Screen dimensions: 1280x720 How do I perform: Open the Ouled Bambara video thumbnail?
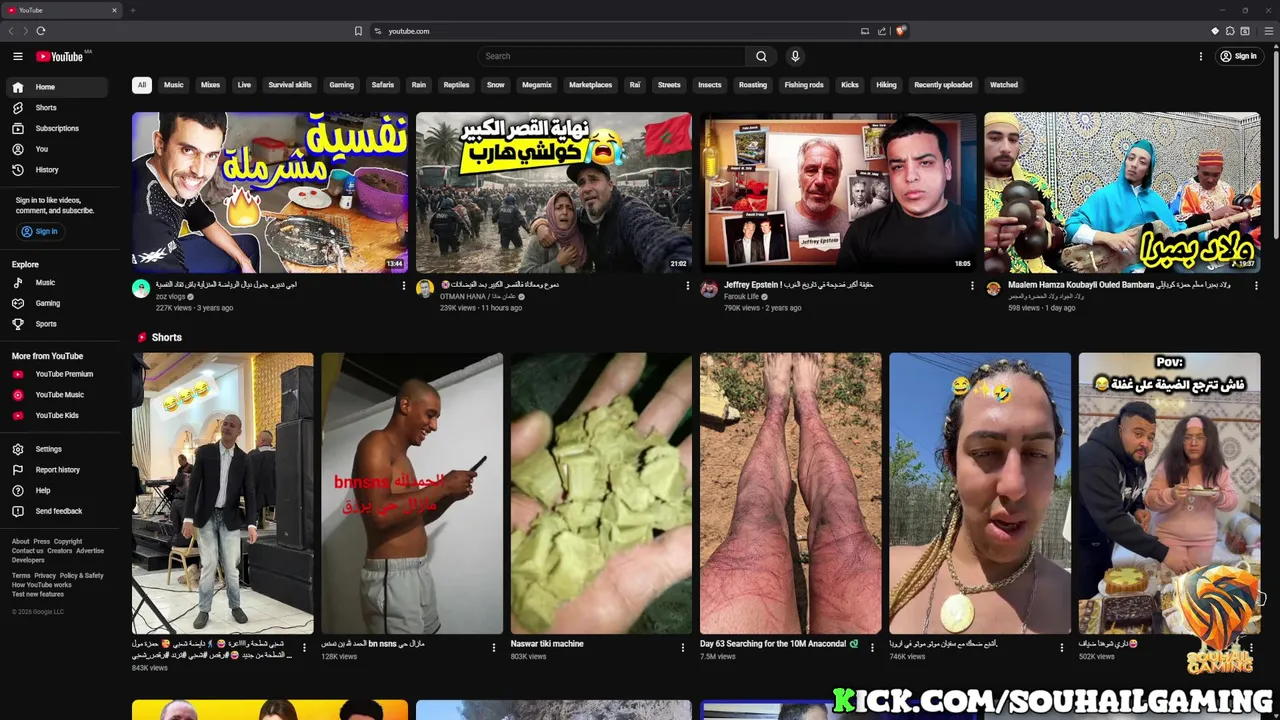(1122, 192)
